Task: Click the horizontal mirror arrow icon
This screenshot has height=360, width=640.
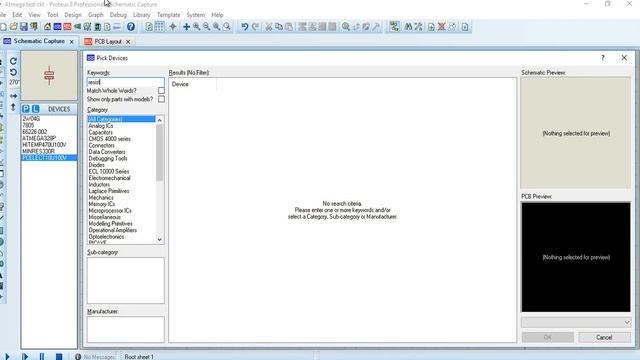Action: click(13, 96)
